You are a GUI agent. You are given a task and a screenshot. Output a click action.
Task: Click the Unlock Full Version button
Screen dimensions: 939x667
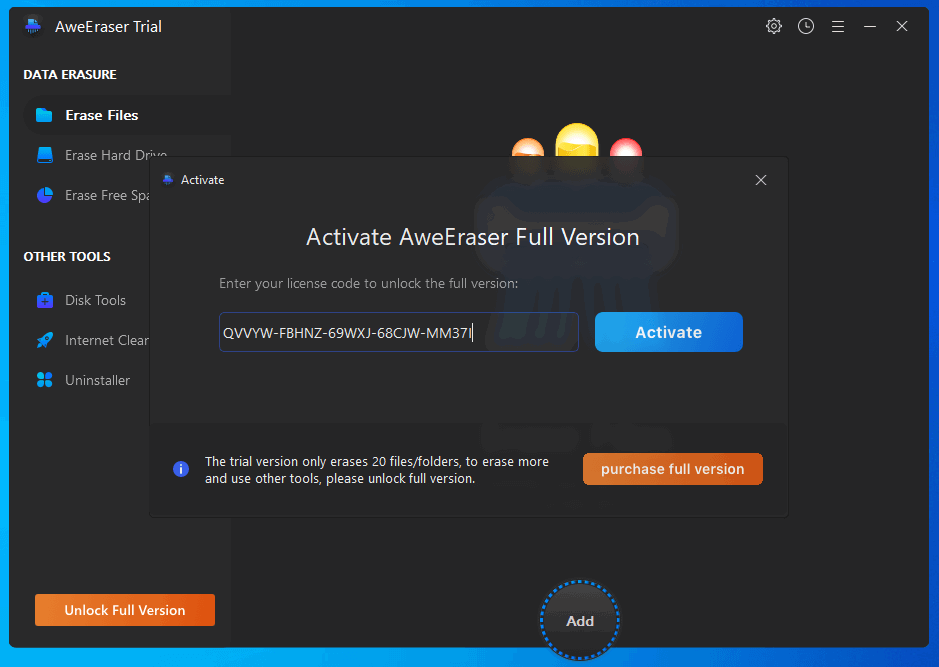pyautogui.click(x=125, y=610)
